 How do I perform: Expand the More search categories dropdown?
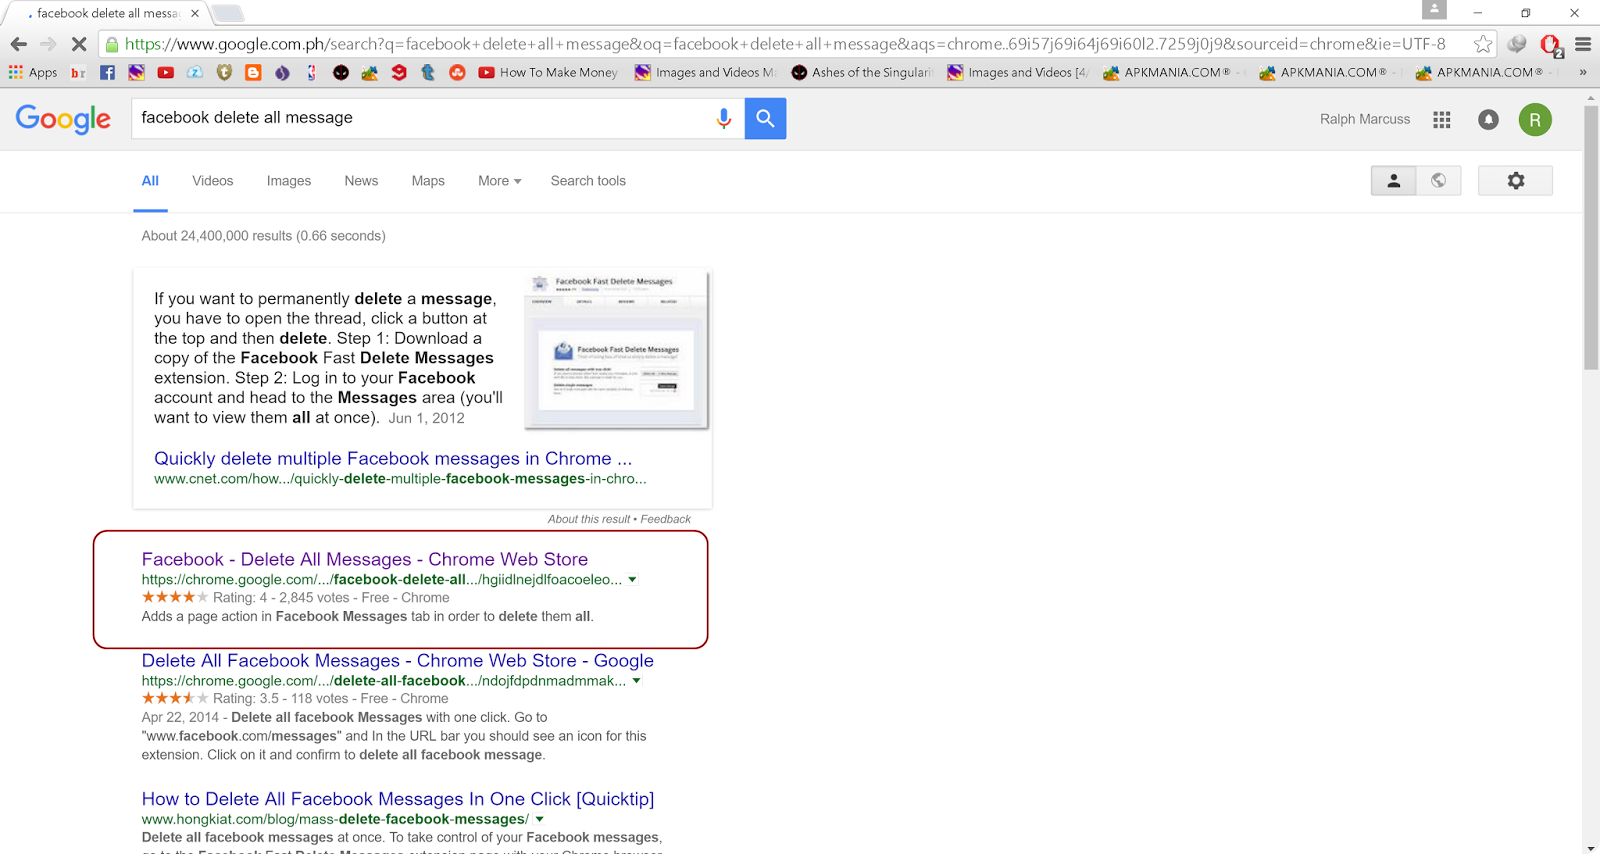coord(499,181)
